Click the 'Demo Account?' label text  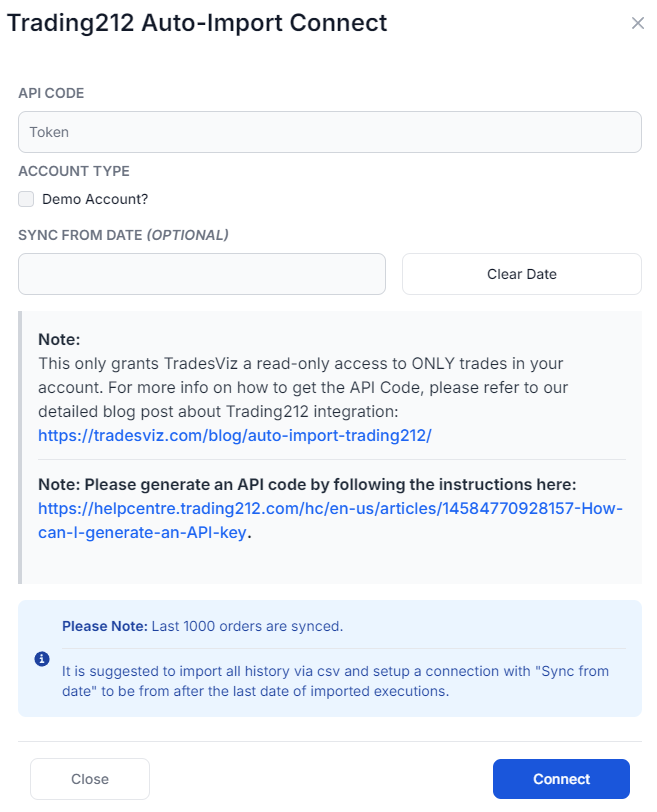pyautogui.click(x=95, y=199)
